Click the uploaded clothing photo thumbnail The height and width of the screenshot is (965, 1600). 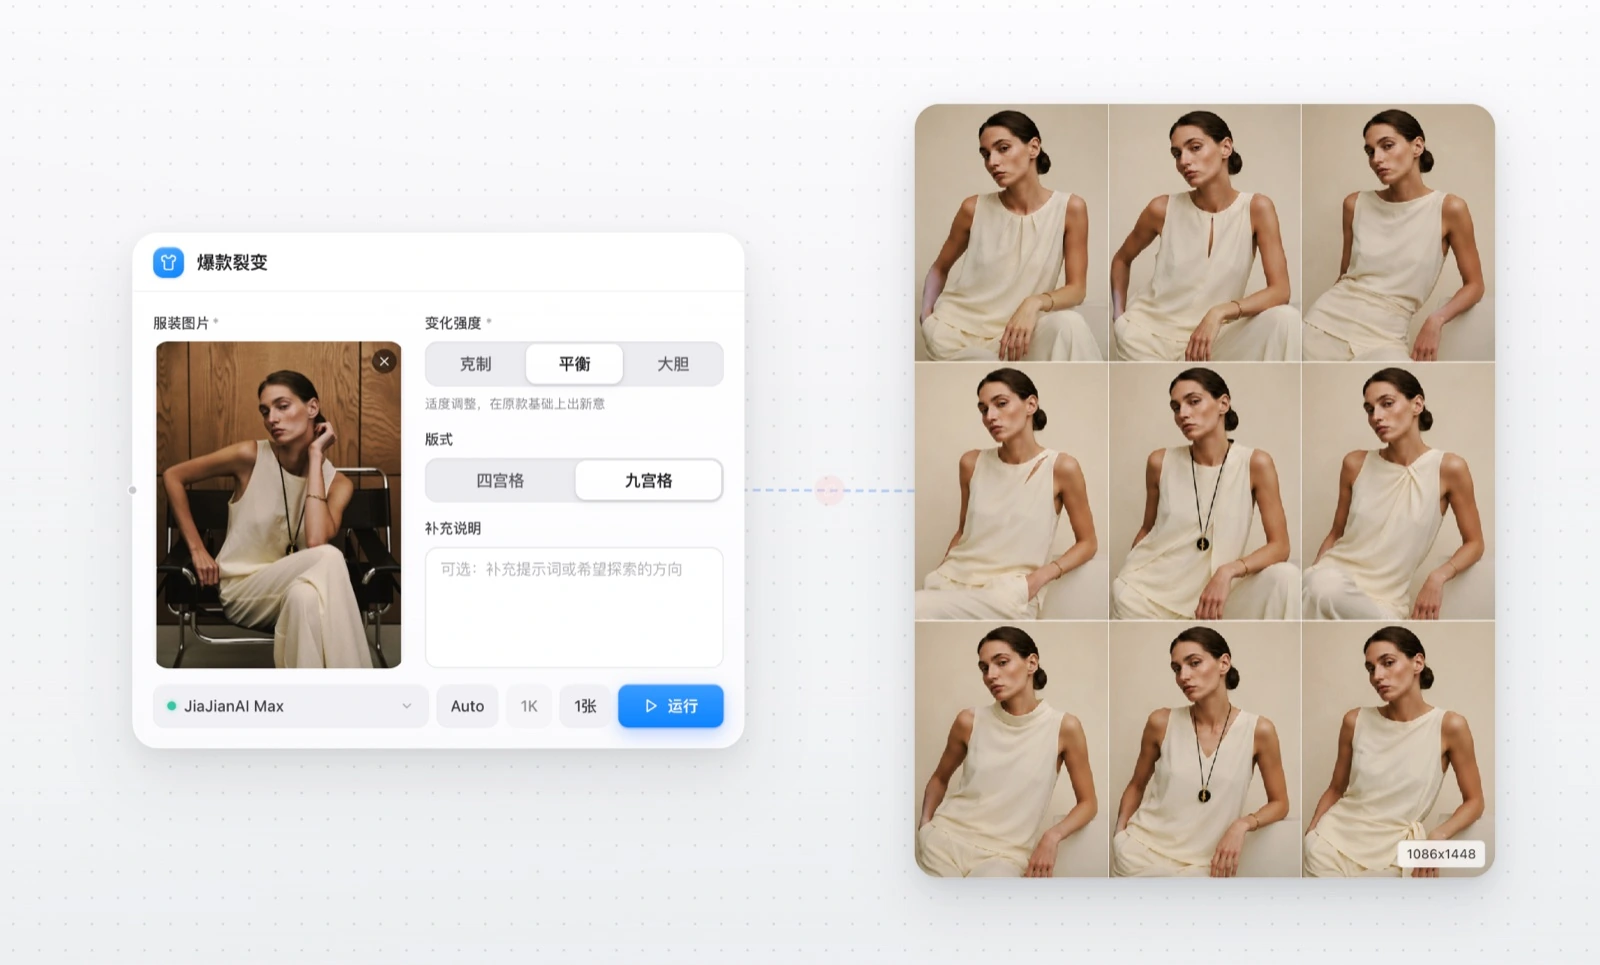point(279,505)
